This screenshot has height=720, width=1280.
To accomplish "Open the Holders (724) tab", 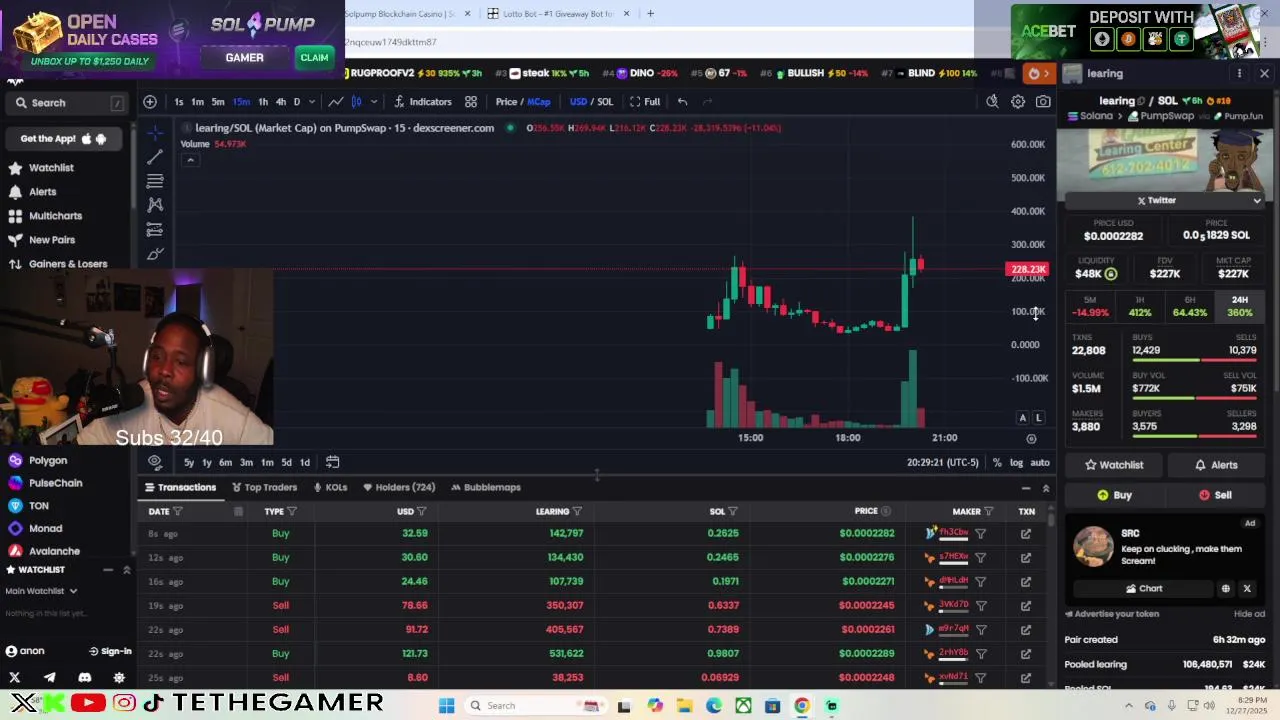I will click(x=399, y=488).
